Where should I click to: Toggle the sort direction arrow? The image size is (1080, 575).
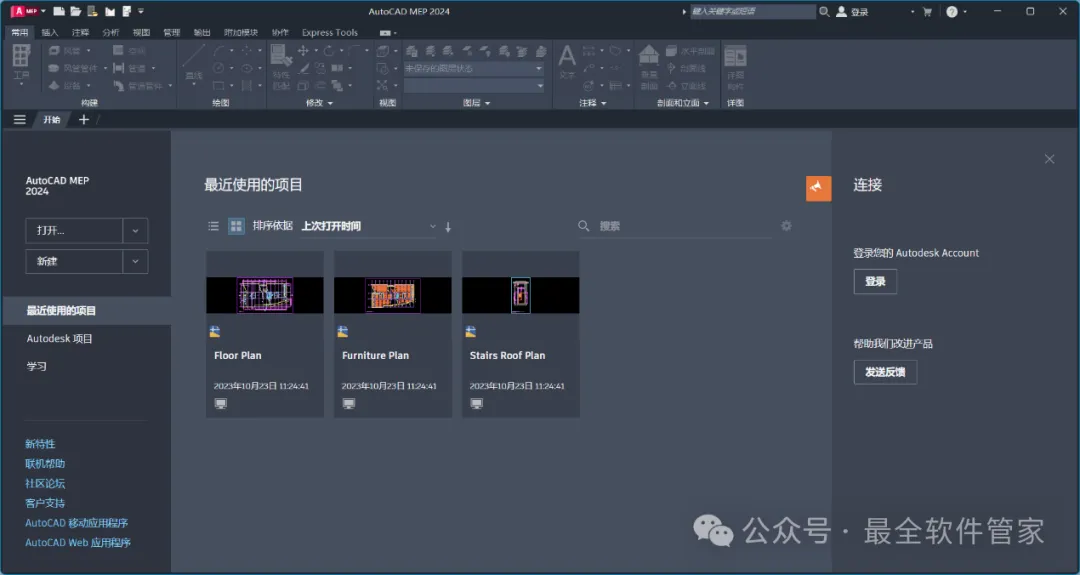click(448, 227)
